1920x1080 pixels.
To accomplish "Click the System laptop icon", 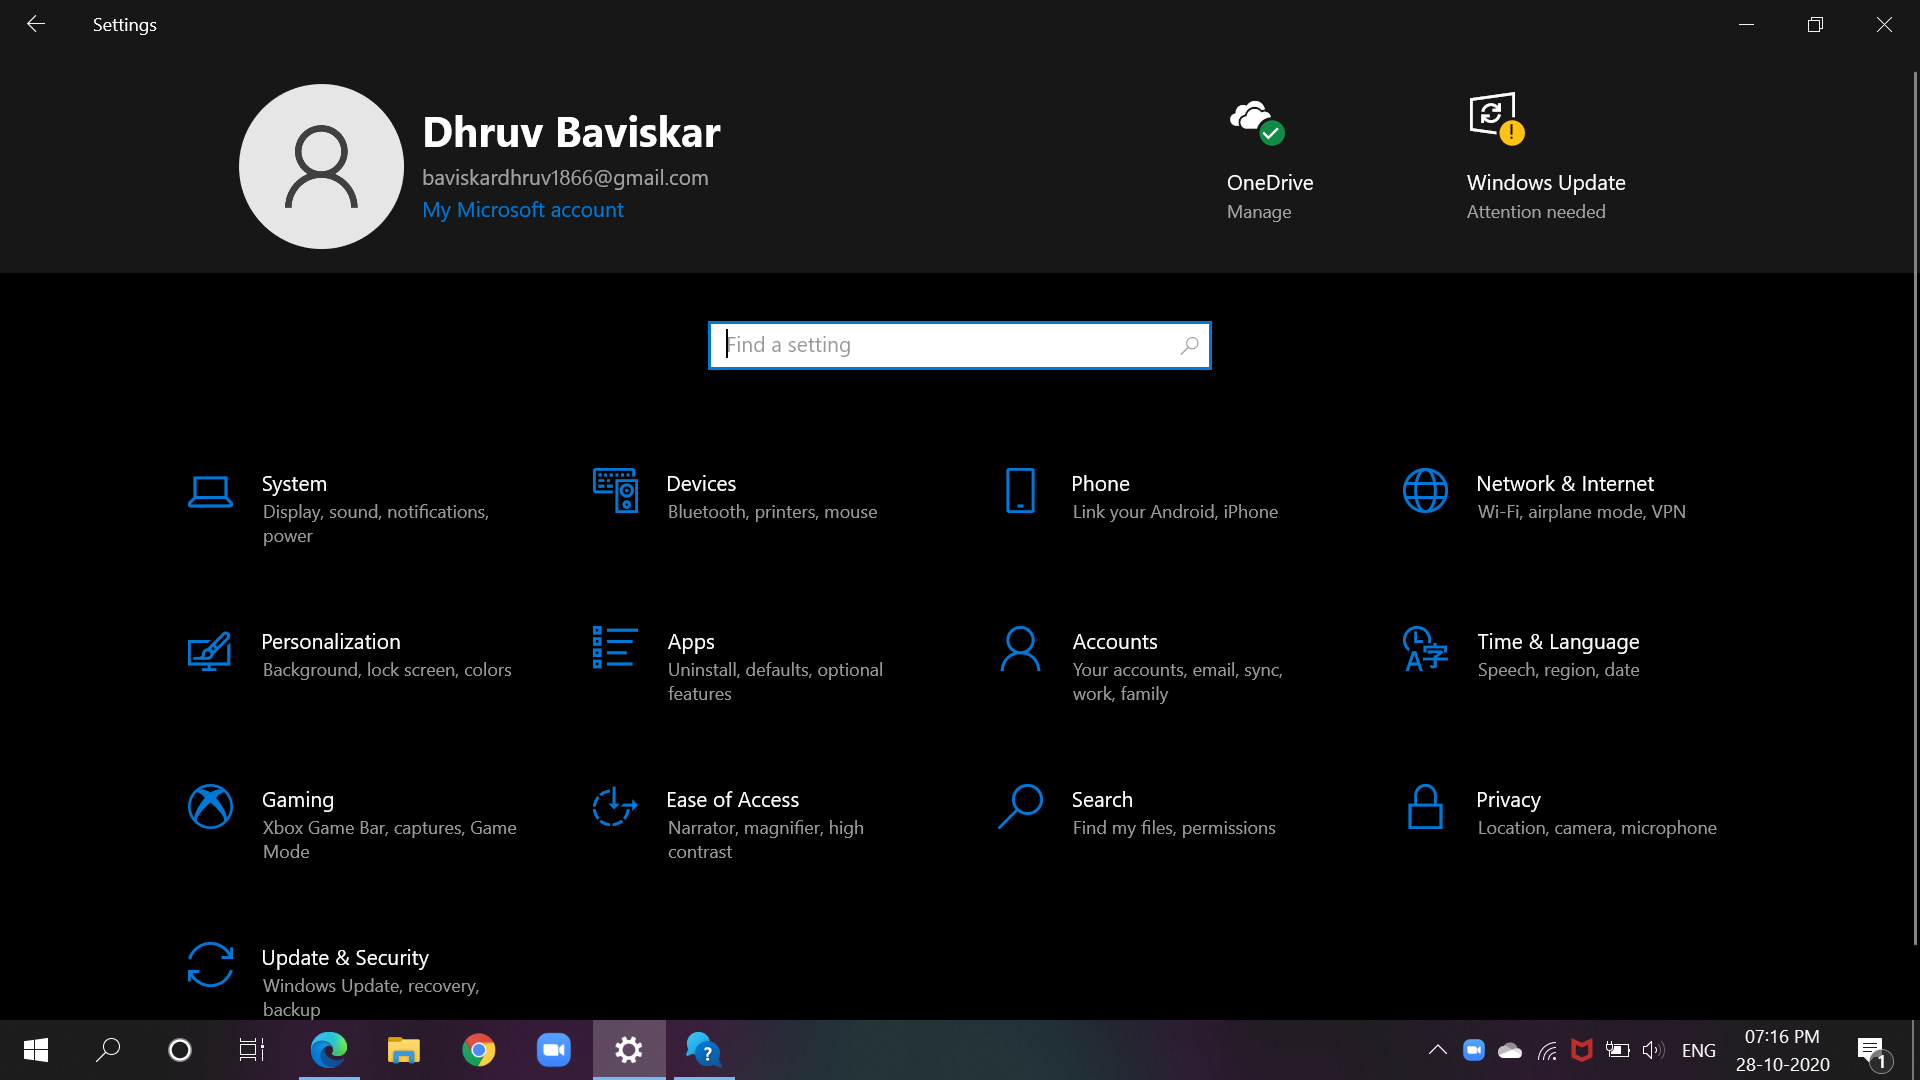I will pyautogui.click(x=210, y=492).
